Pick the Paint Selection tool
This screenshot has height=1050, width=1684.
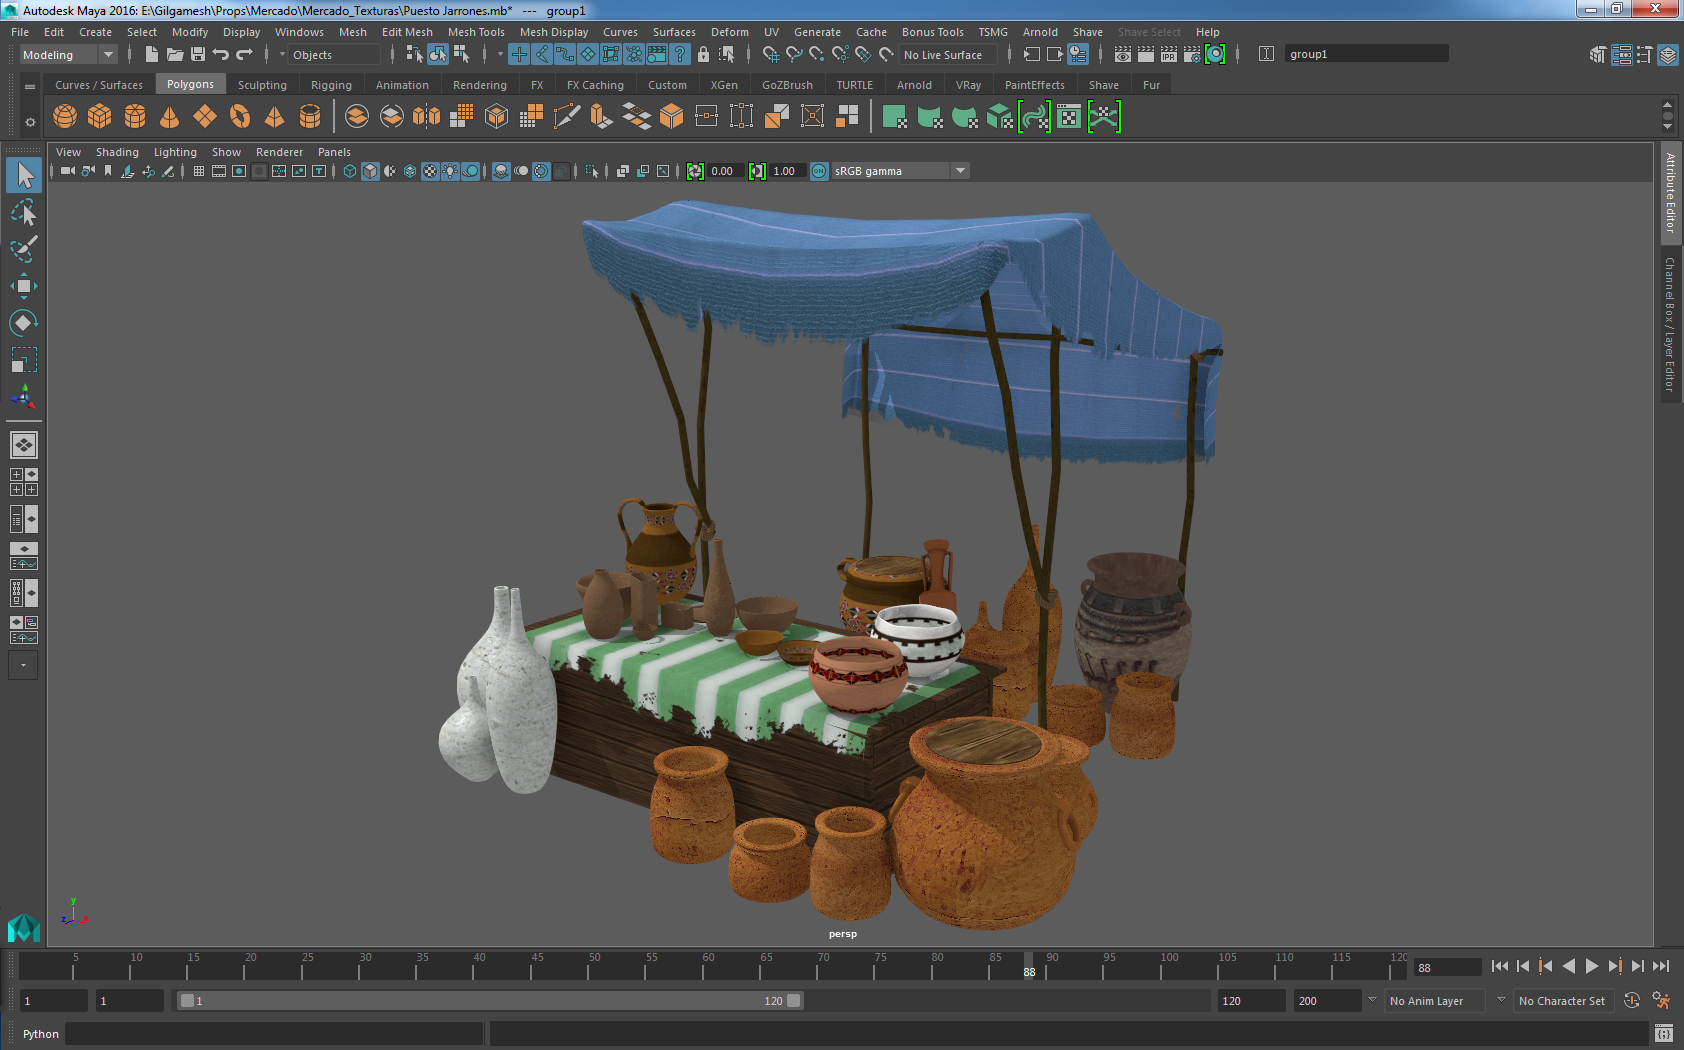[24, 249]
